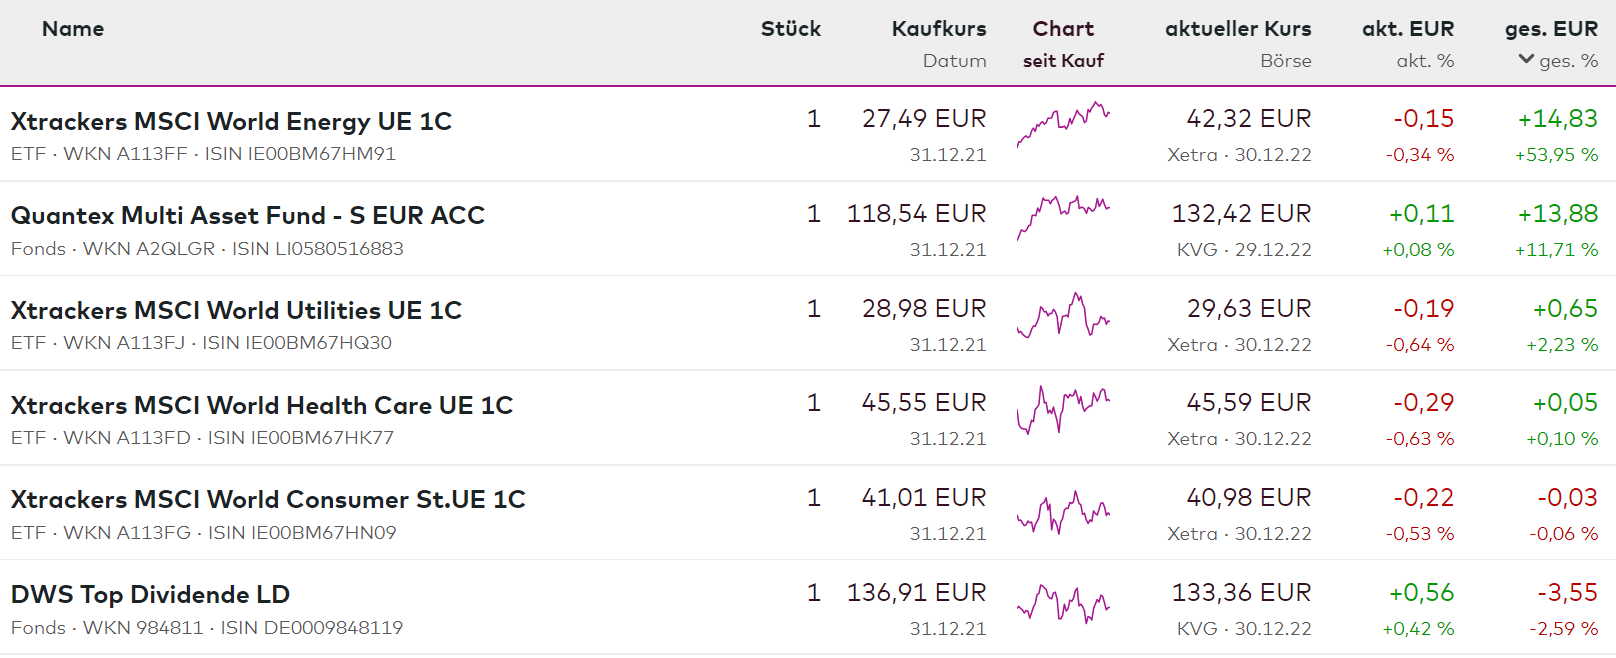
Task: Open Xtrackers MSCI World Health Care link
Action: coord(261,406)
